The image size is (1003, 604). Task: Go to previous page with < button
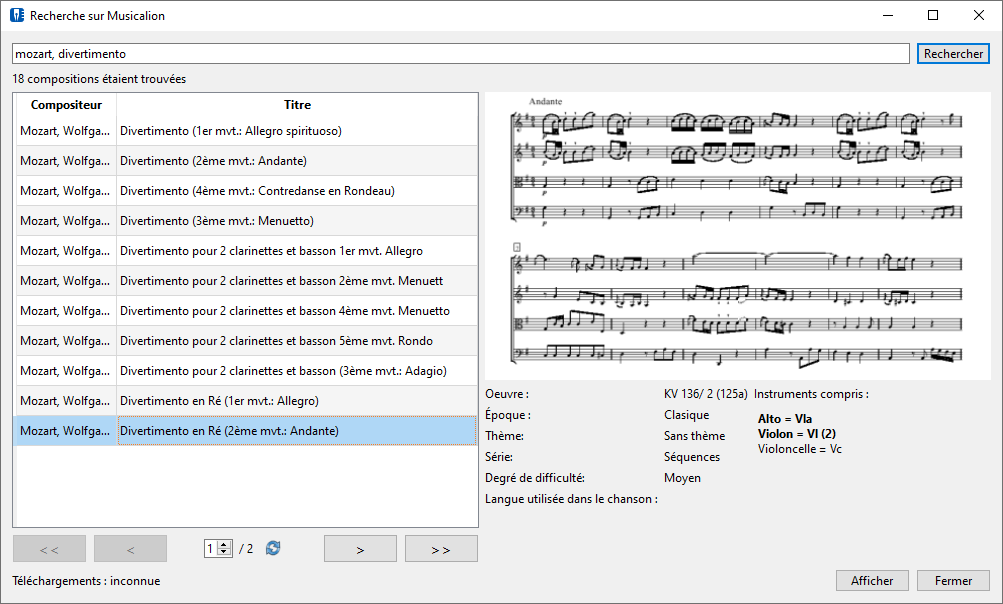(130, 549)
